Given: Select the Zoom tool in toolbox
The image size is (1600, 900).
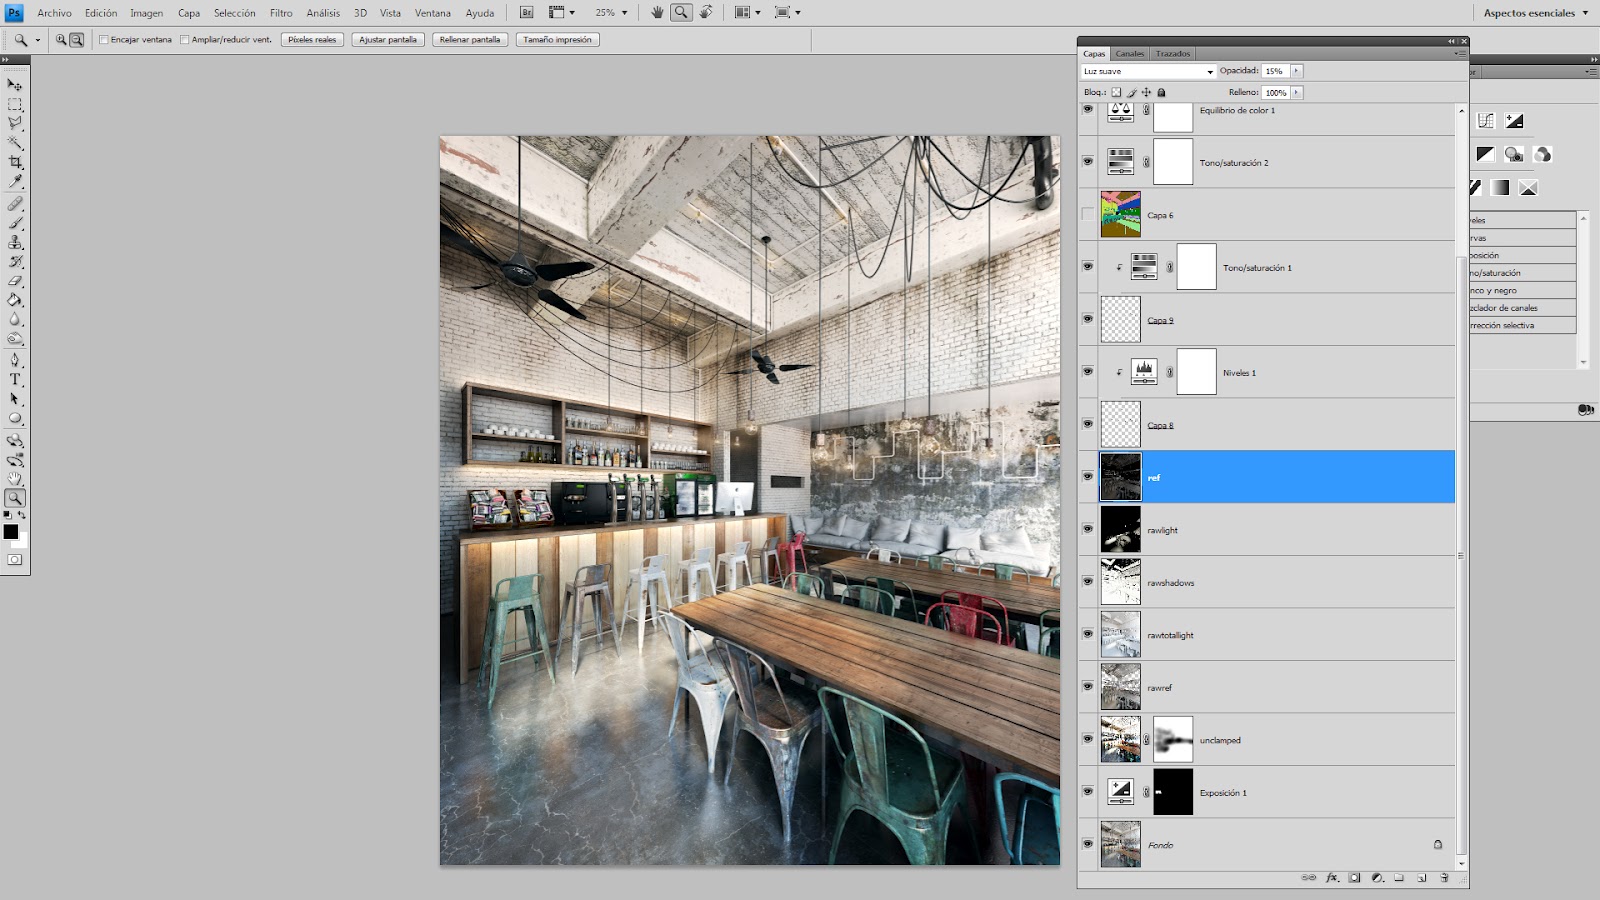Looking at the screenshot, I should pyautogui.click(x=15, y=498).
